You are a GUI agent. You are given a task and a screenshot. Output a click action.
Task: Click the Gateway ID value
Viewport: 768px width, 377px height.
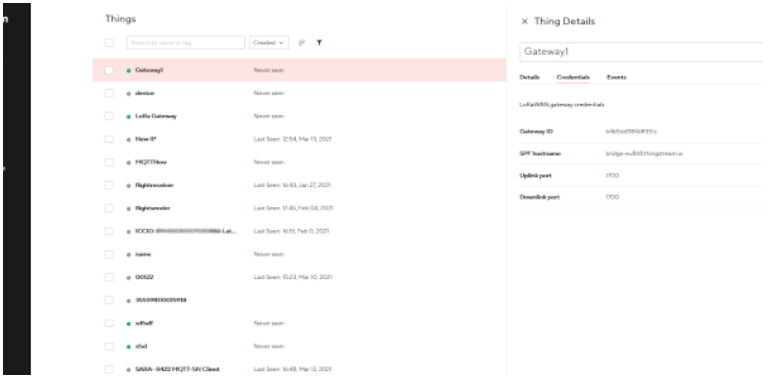[631, 132]
